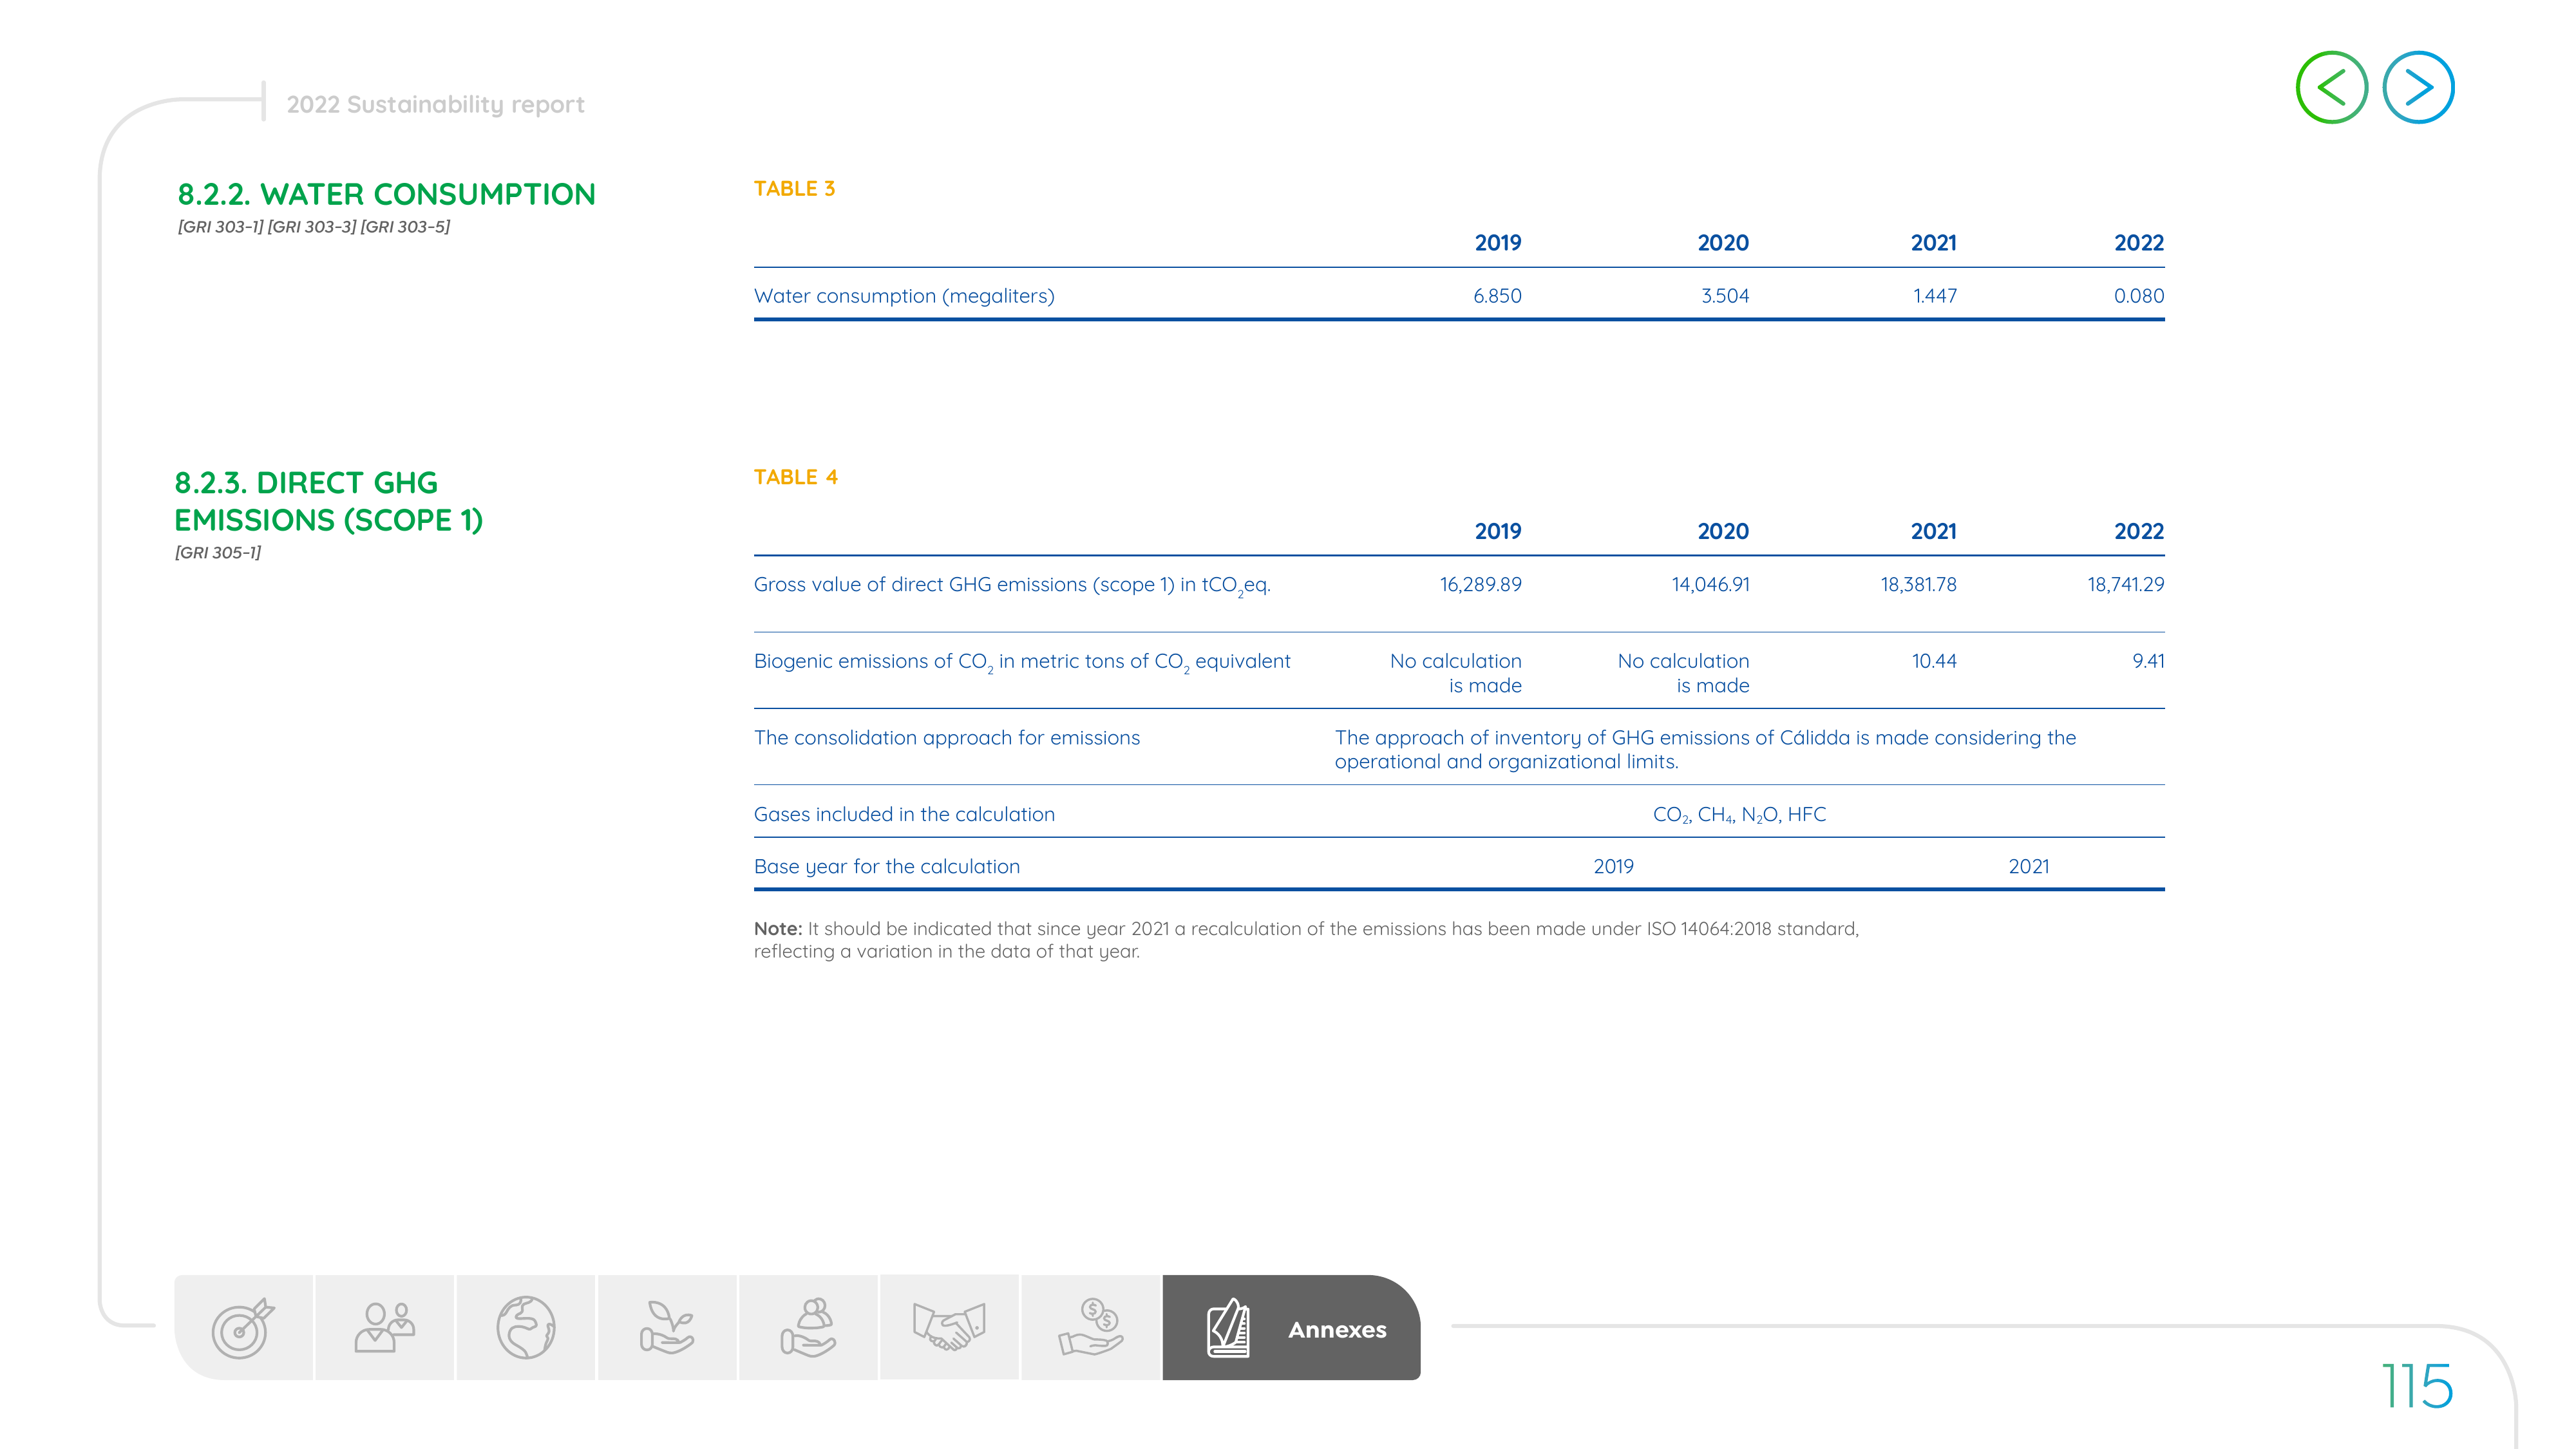
Task: Select emissions value 18,381.78
Action: pos(1919,585)
